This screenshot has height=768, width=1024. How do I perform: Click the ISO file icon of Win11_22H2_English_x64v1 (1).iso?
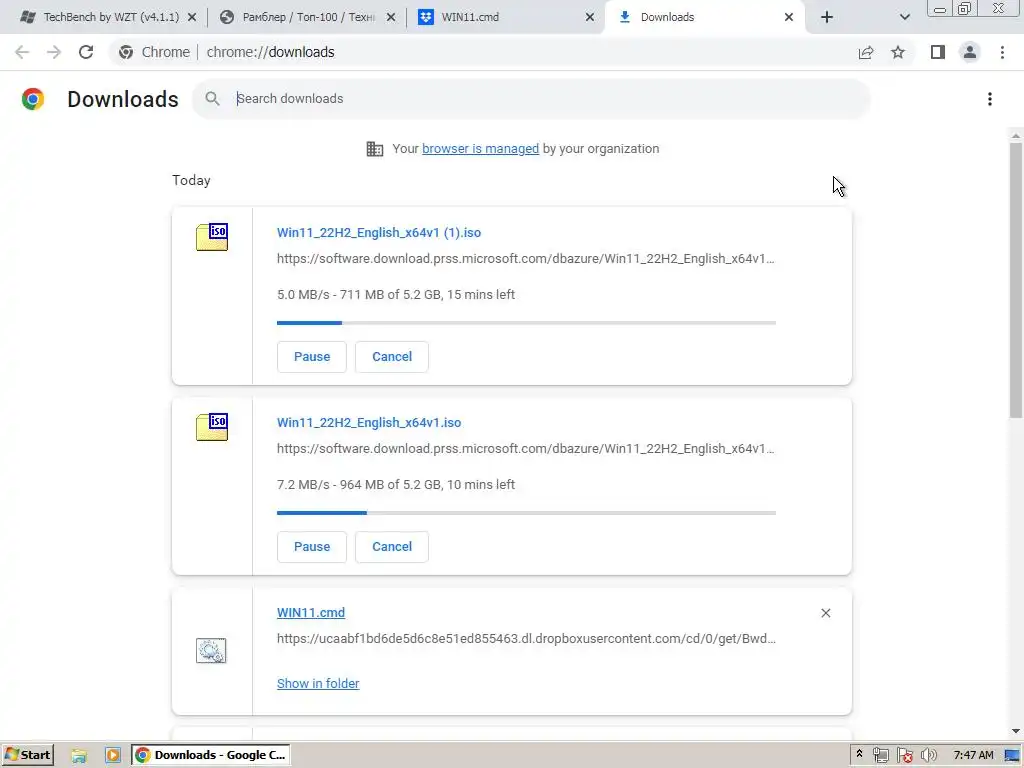tap(212, 237)
